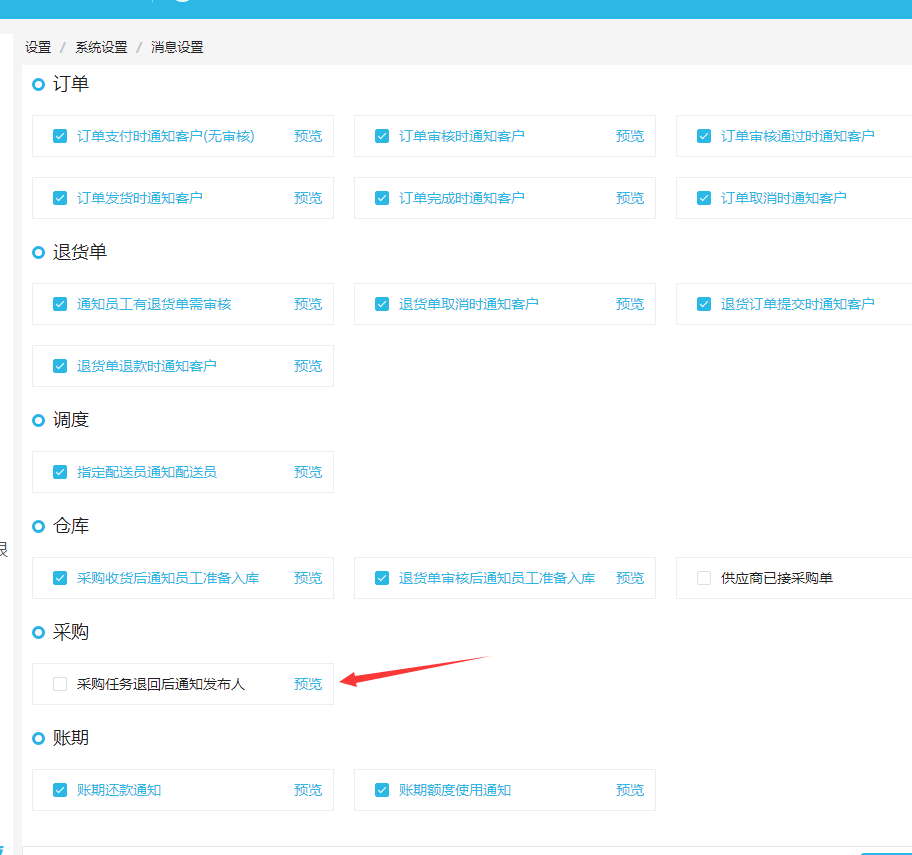Image resolution: width=912 pixels, height=855 pixels.
Task: Toggle 退货订单提交时通知客户 checkbox
Action: 704,304
